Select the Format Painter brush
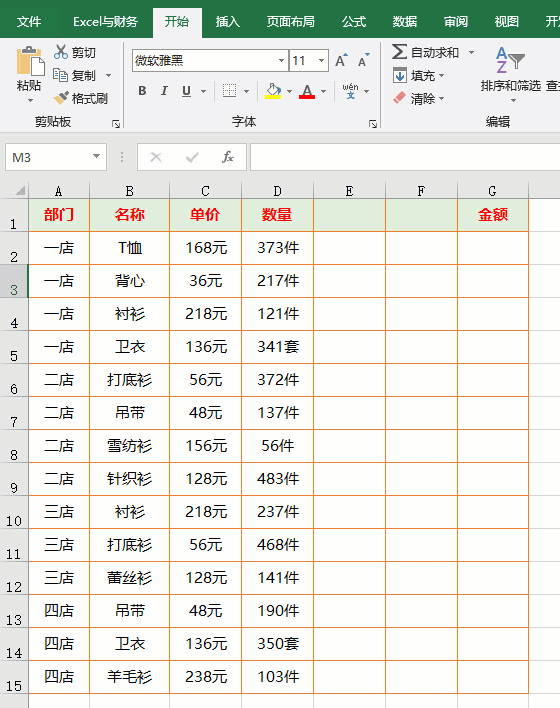The image size is (560, 708). click(x=61, y=98)
